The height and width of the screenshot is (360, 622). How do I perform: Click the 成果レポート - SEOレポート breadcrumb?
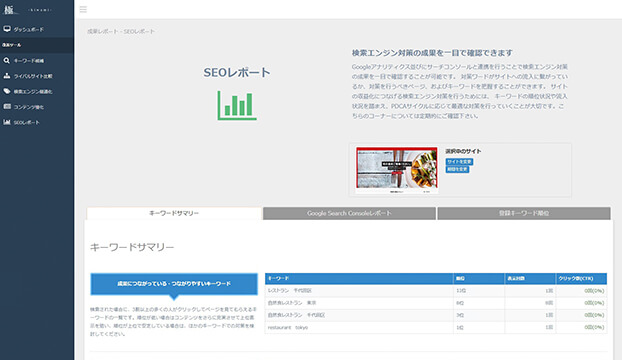(x=121, y=31)
